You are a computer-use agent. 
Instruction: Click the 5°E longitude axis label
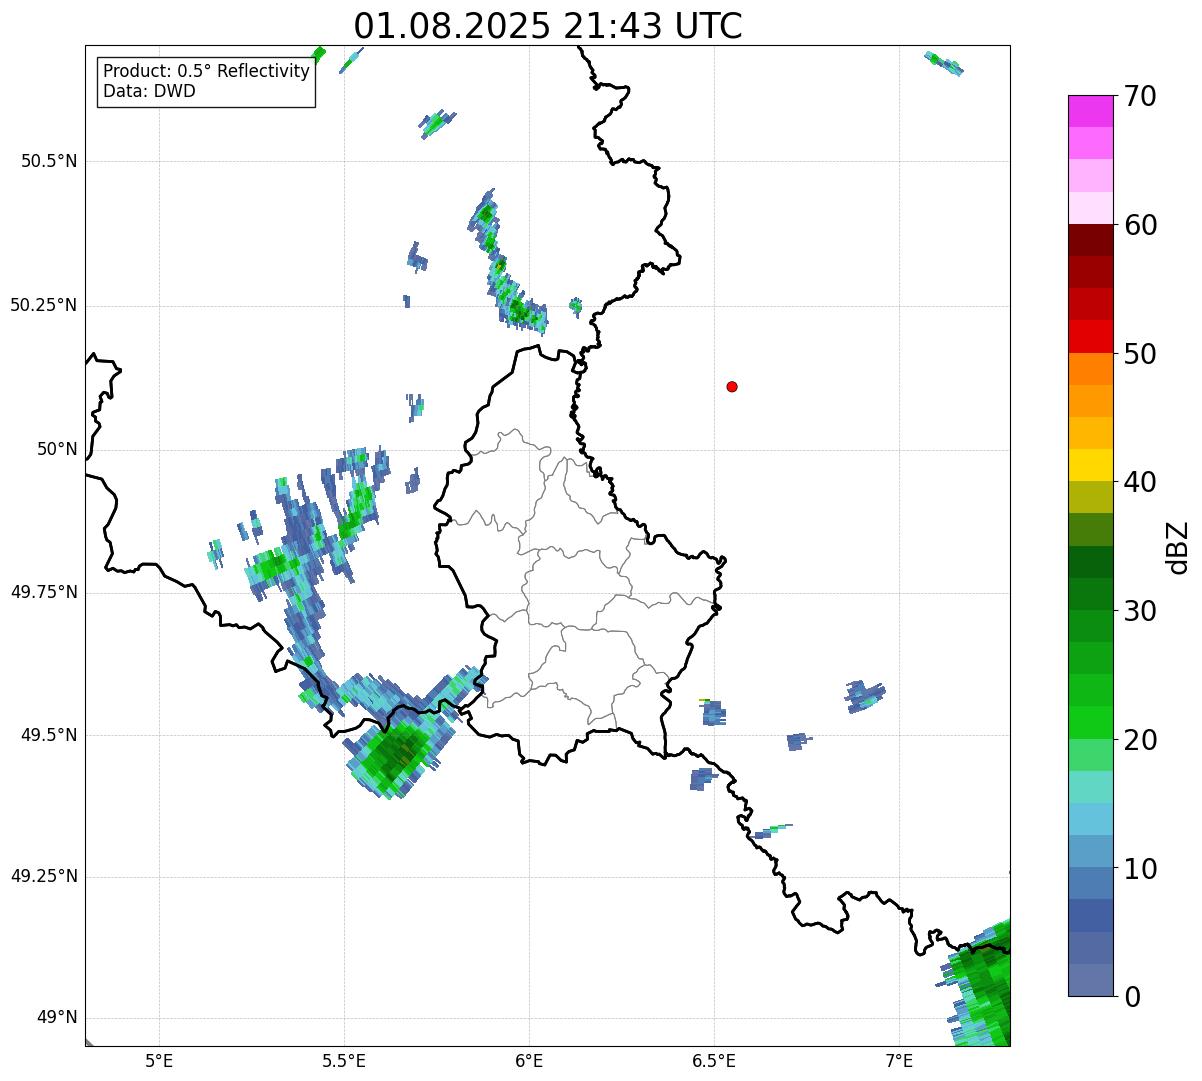(159, 1060)
